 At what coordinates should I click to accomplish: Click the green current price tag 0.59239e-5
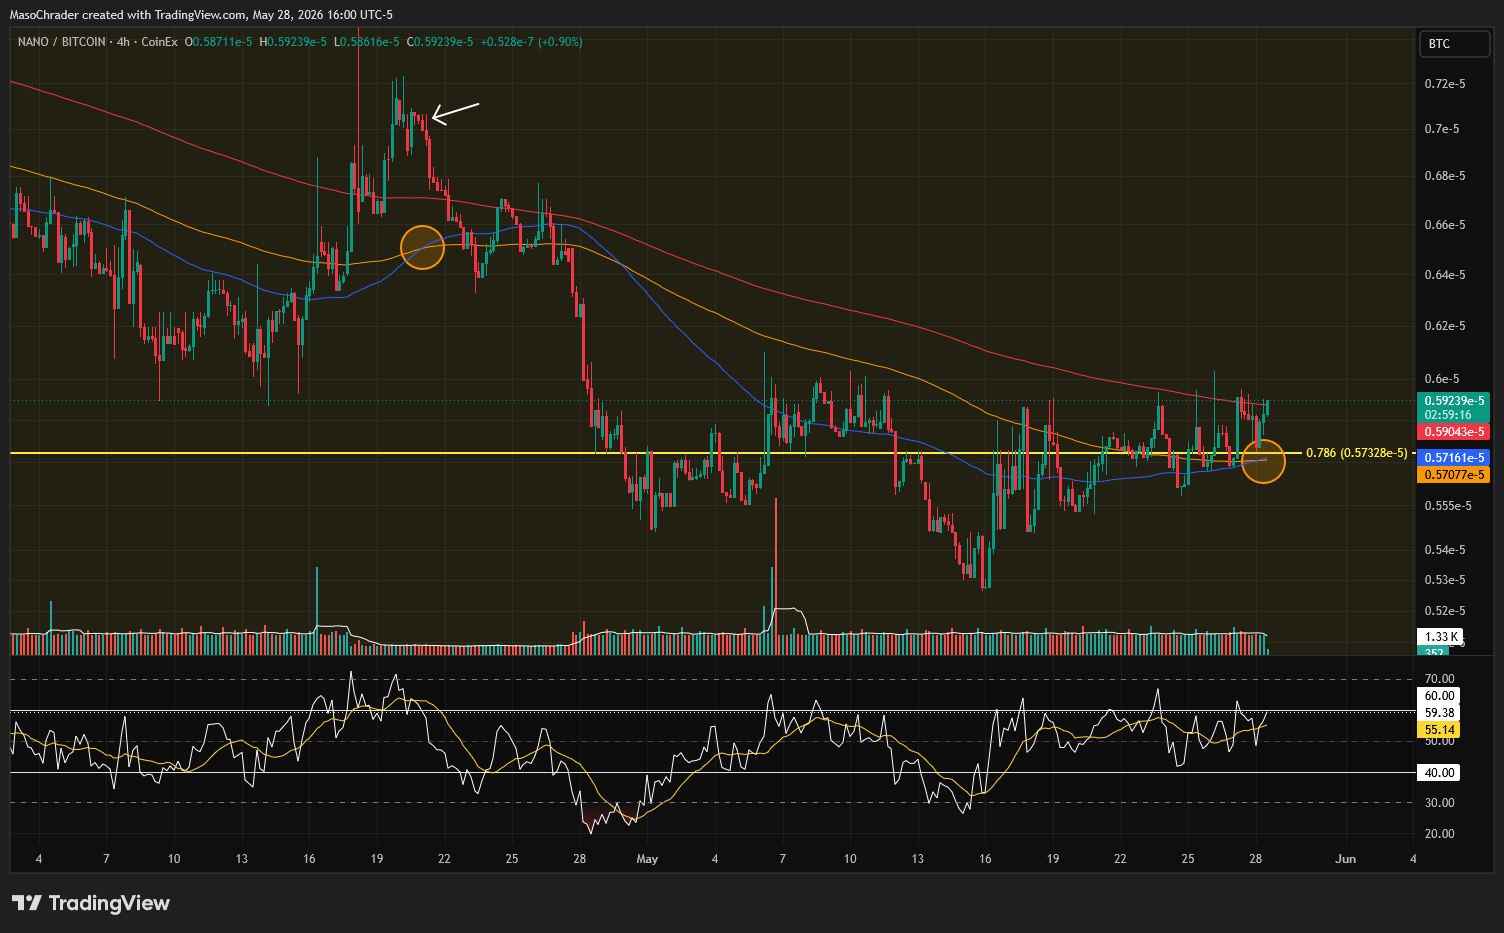point(1454,400)
